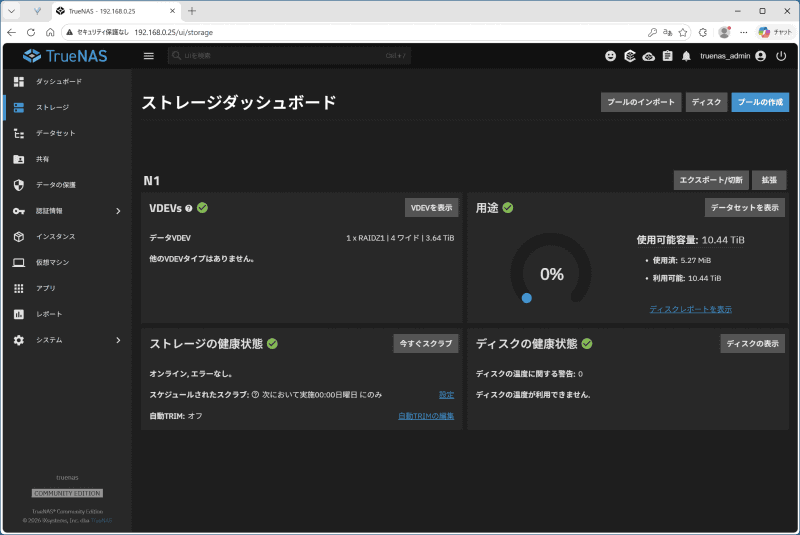Screen dimensions: 800x535
Task: Focus the UIを検索 search field
Action: click(289, 56)
